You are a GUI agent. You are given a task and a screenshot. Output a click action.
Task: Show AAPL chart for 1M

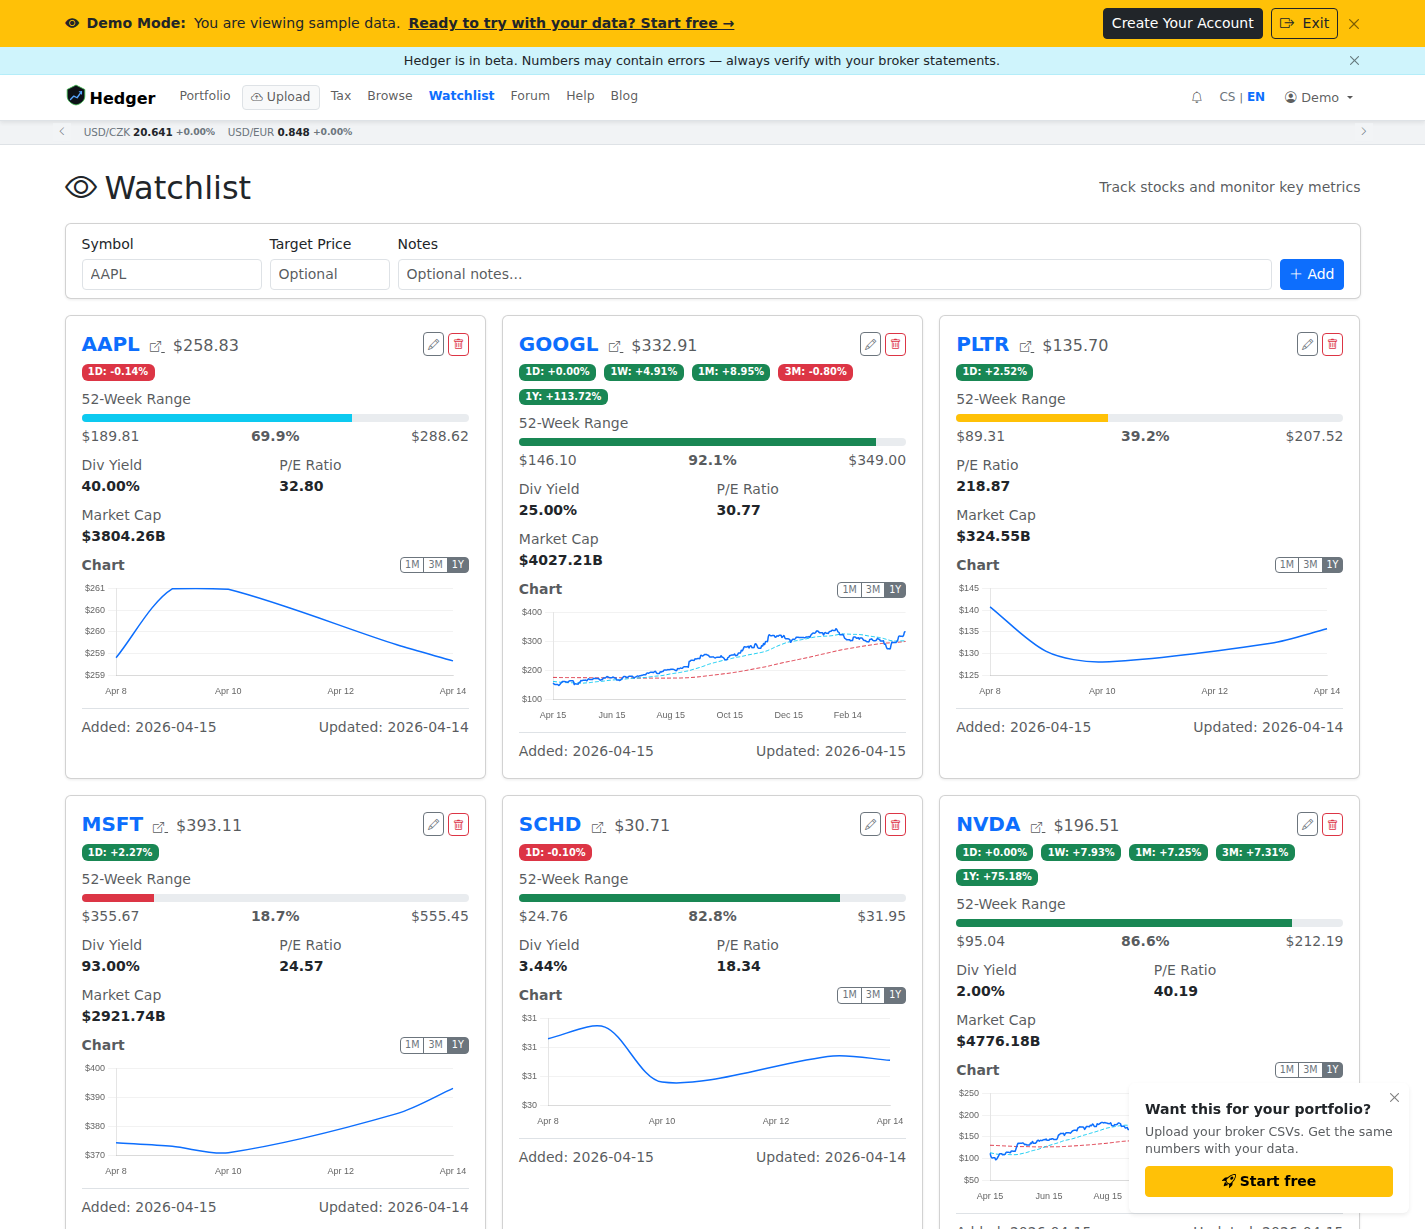point(412,565)
